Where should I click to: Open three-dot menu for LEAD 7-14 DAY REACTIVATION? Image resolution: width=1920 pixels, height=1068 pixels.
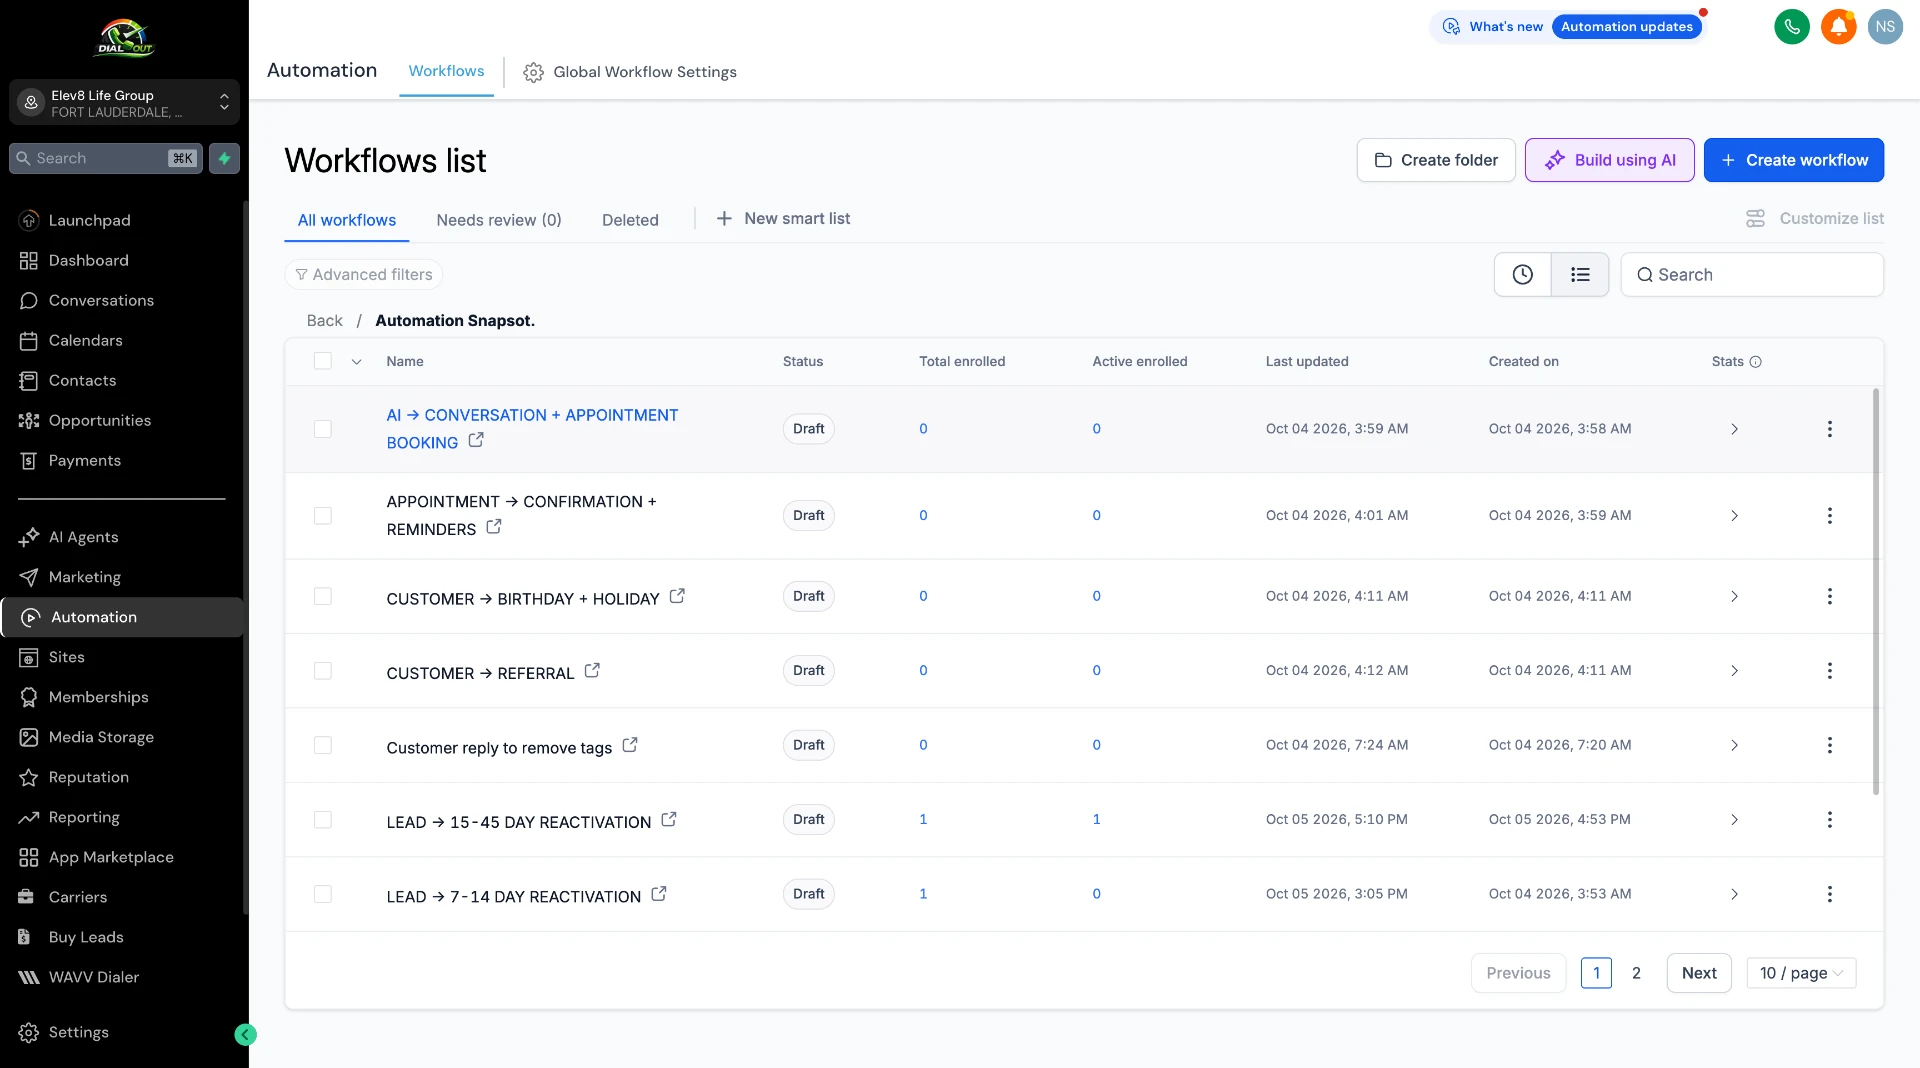click(1829, 894)
